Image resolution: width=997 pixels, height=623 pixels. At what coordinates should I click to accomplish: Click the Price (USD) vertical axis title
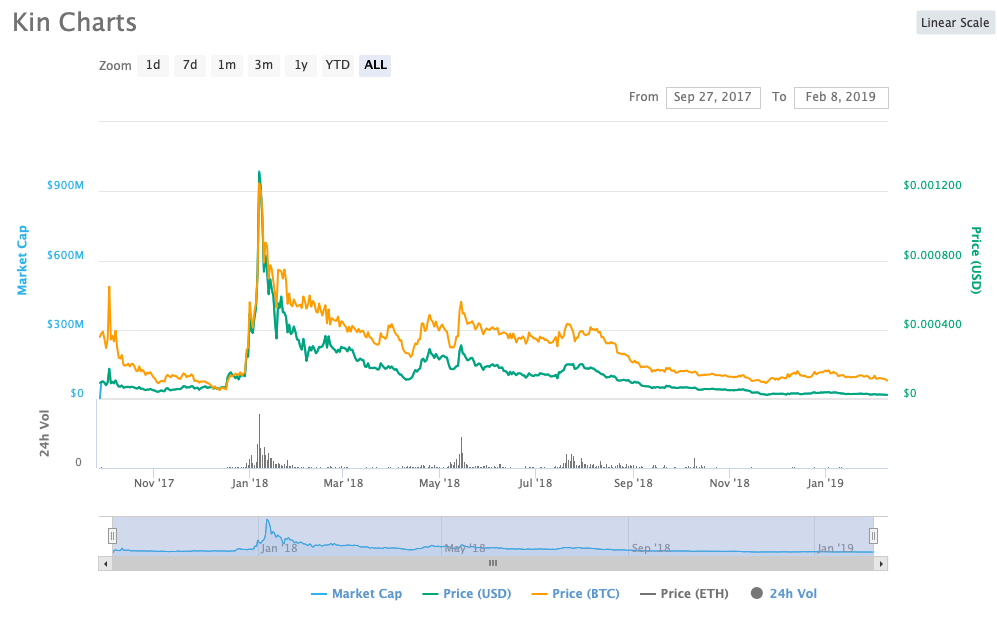point(975,260)
